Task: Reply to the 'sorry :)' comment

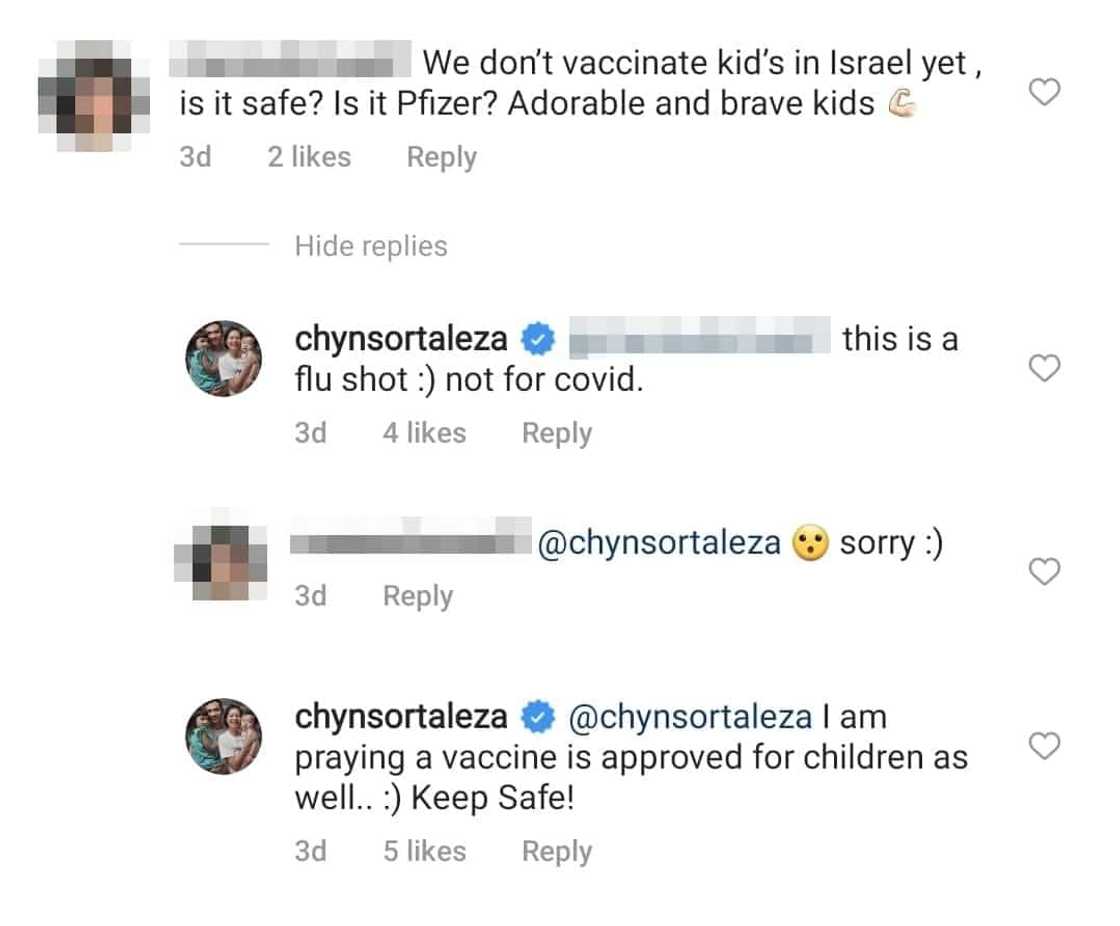Action: [417, 596]
